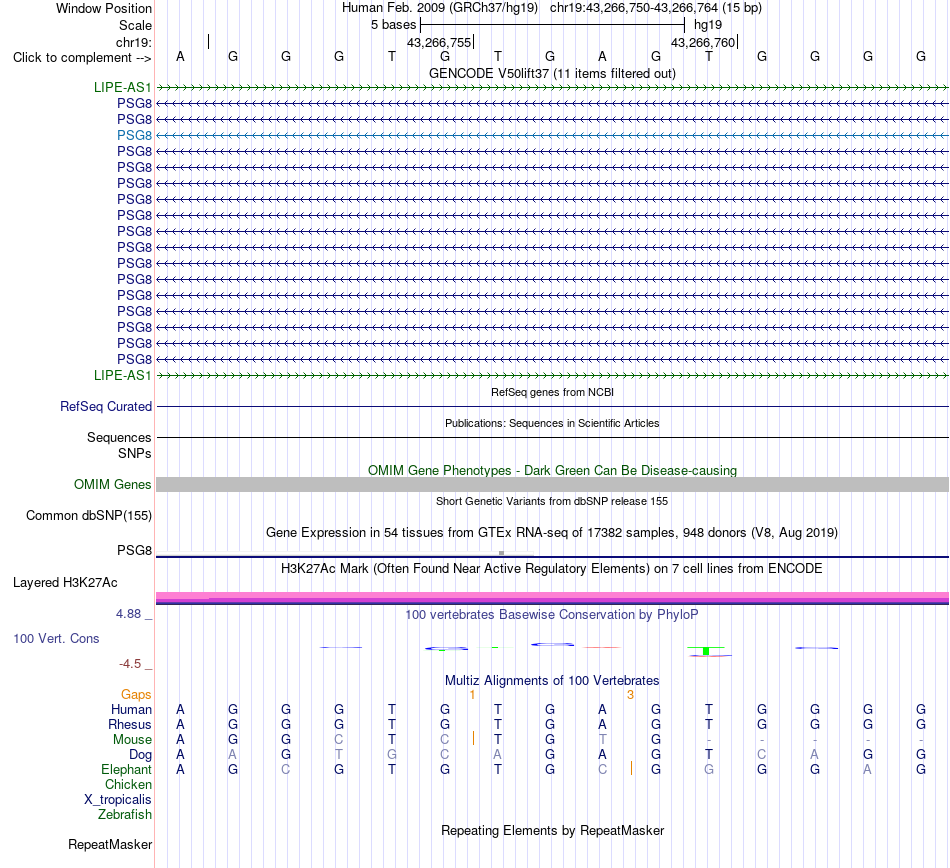Open the H3K27Ac Mark ENCODE track title
The width and height of the screenshot is (950, 868).
pos(552,569)
